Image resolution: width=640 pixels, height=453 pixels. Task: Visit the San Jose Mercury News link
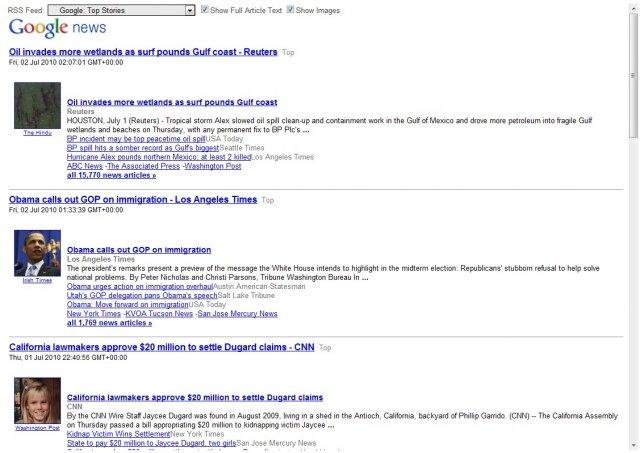(x=238, y=314)
